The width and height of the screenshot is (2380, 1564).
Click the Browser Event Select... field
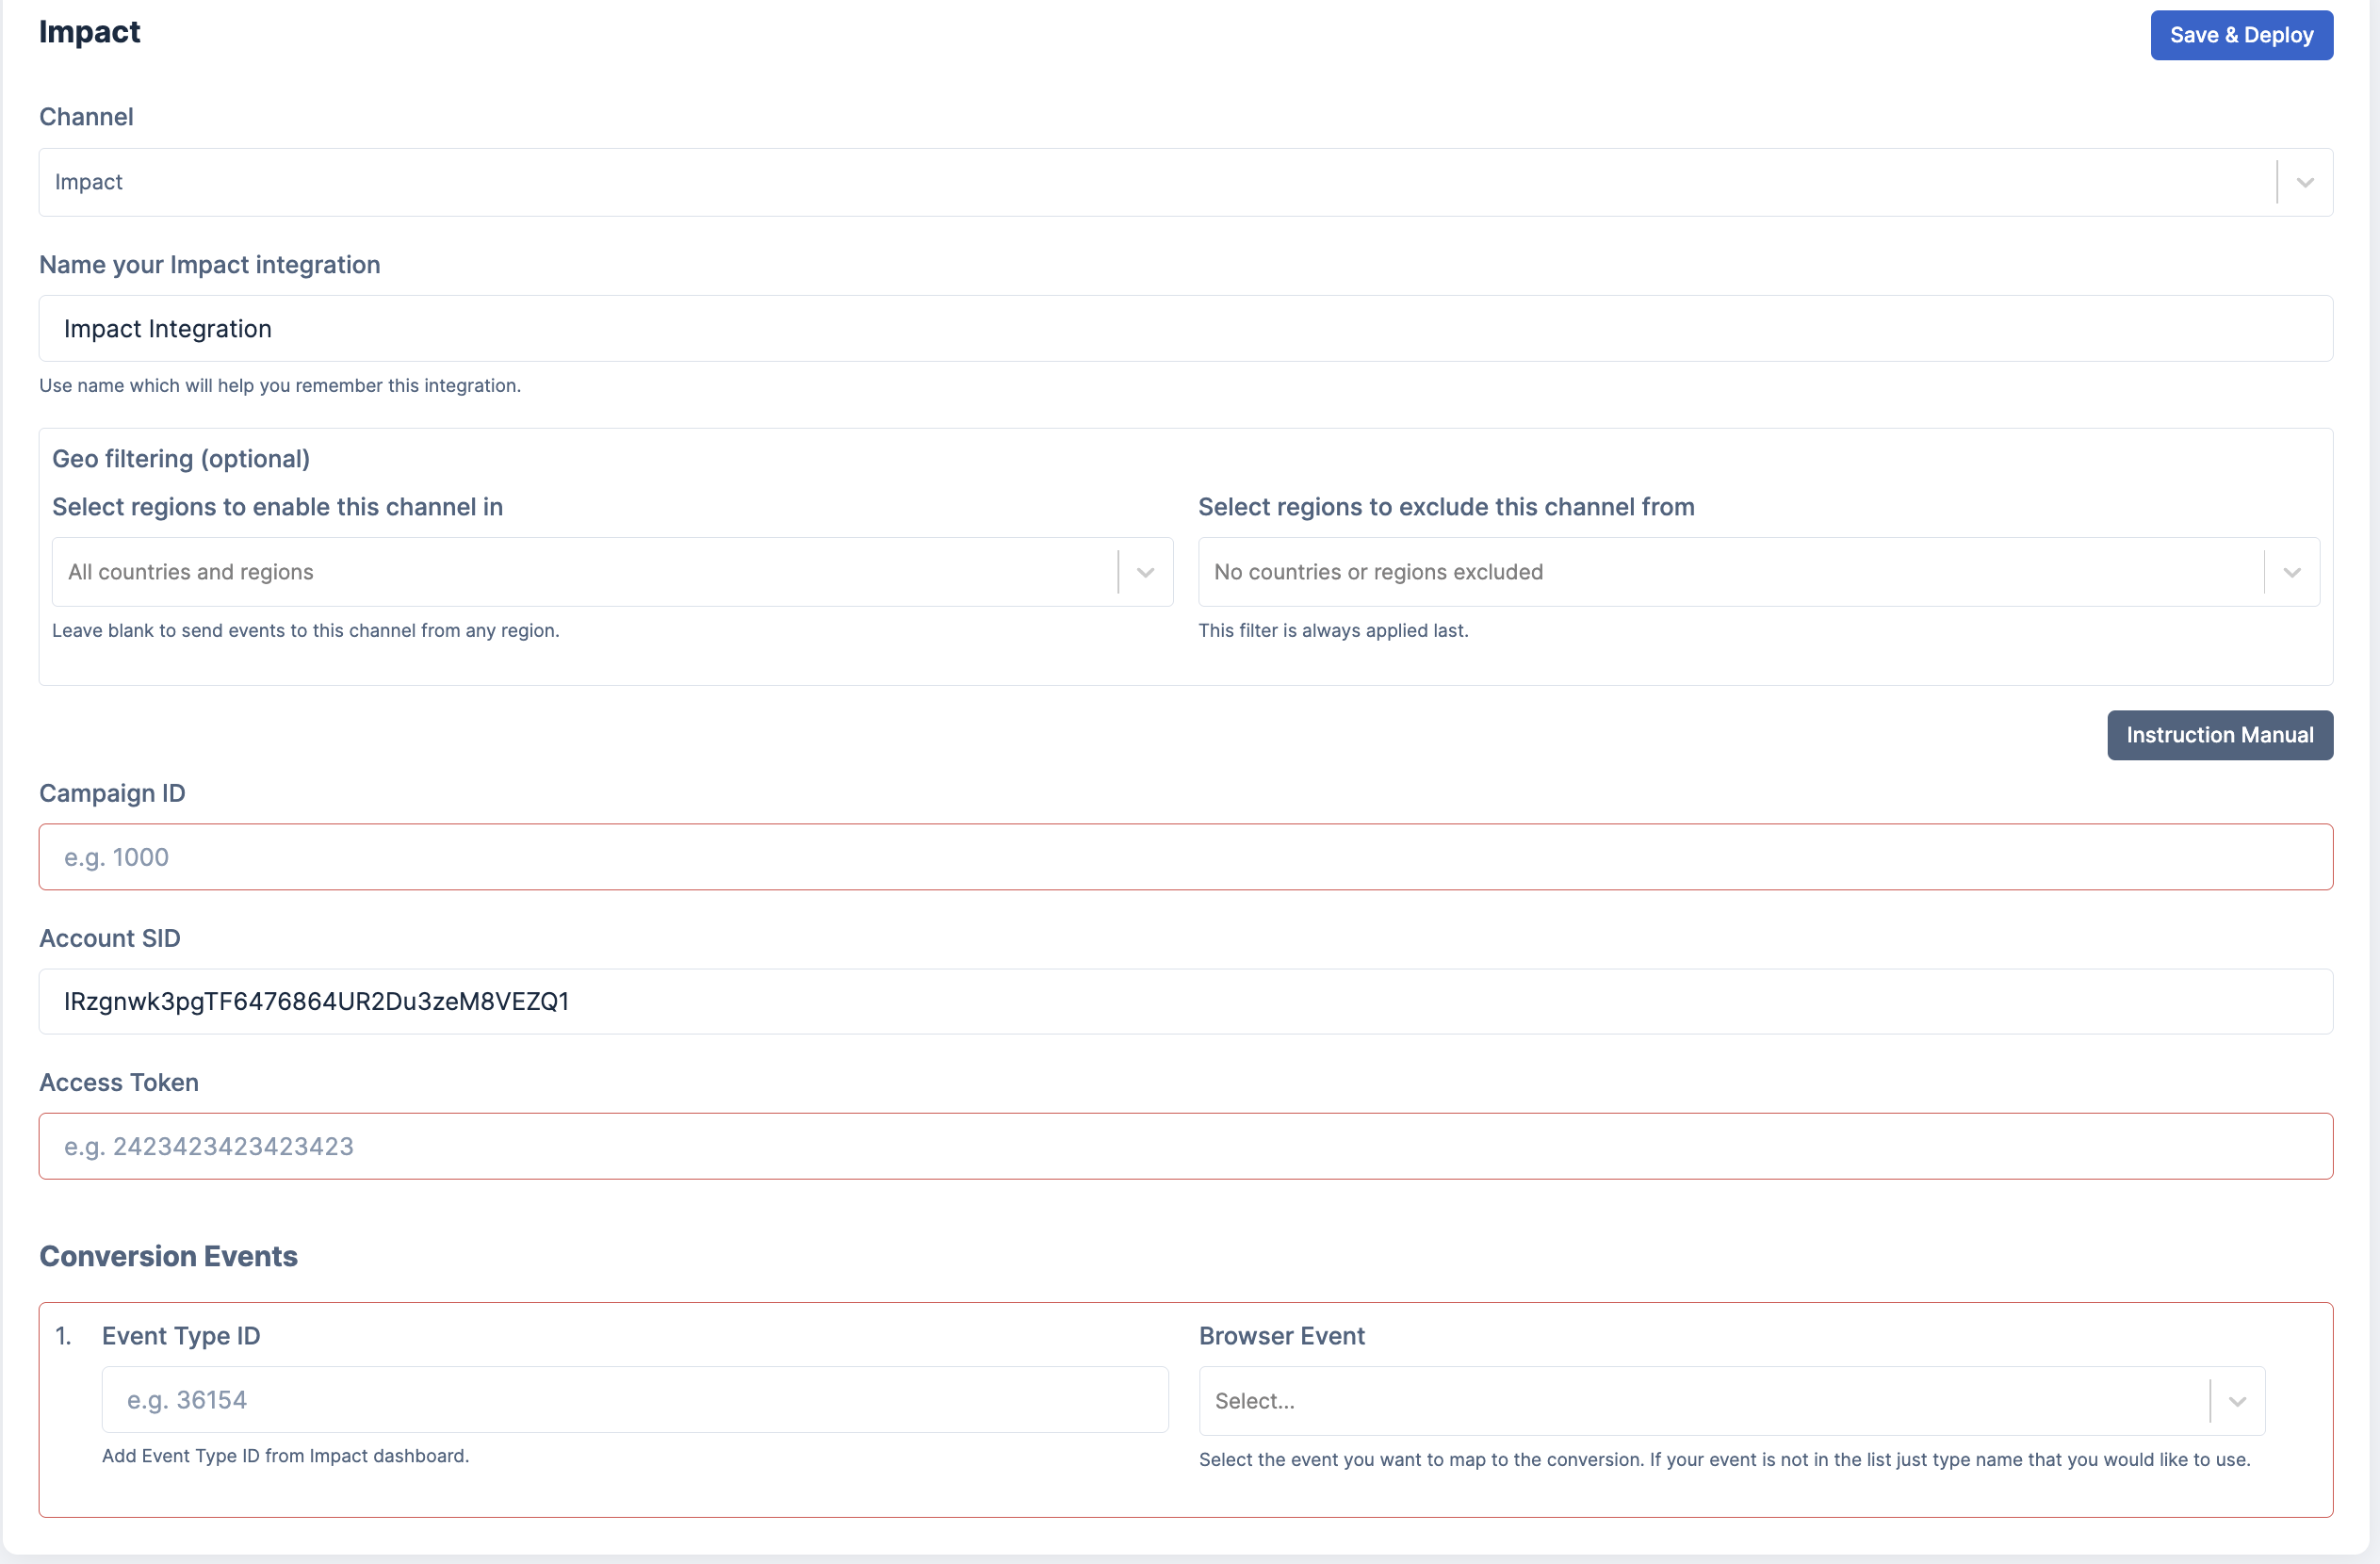click(1700, 1401)
